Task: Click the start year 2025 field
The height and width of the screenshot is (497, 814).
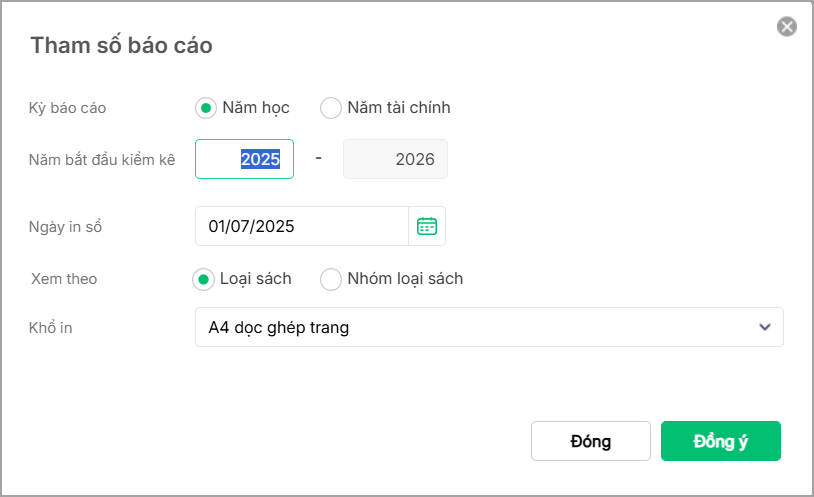Action: [x=245, y=159]
